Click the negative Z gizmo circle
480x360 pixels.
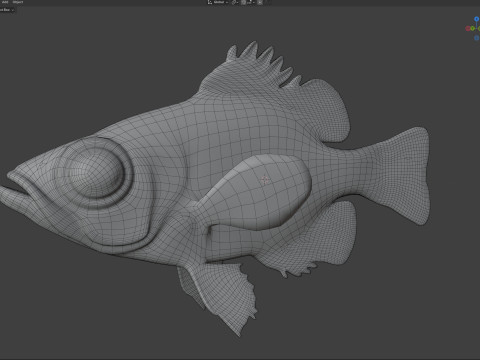pos(477,38)
